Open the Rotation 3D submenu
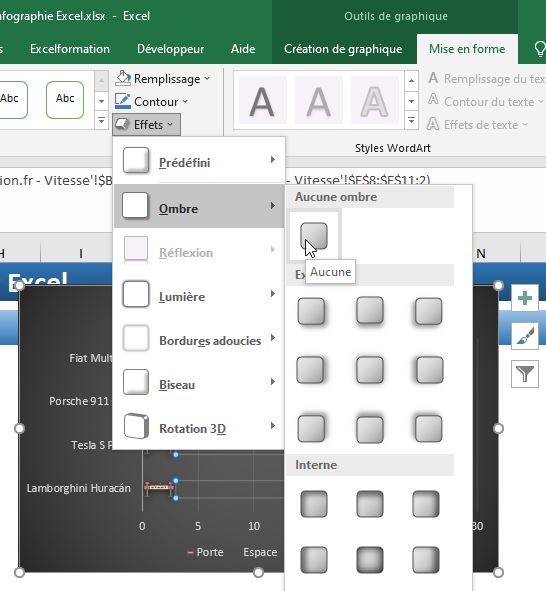This screenshot has height=591, width=546. pos(199,427)
